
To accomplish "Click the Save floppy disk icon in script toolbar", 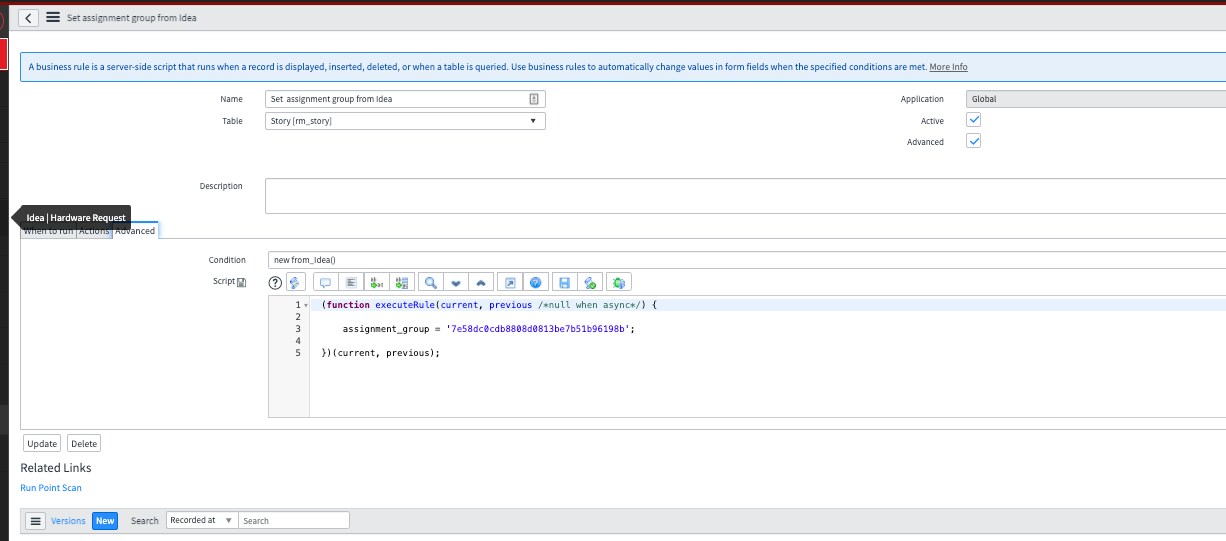I will click(x=564, y=283).
